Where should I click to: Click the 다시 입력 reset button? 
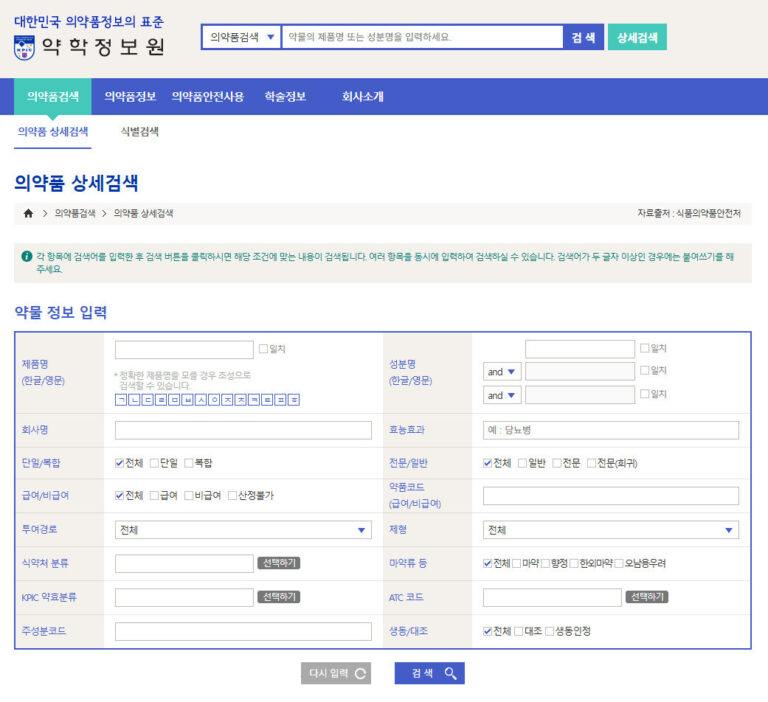[x=336, y=674]
